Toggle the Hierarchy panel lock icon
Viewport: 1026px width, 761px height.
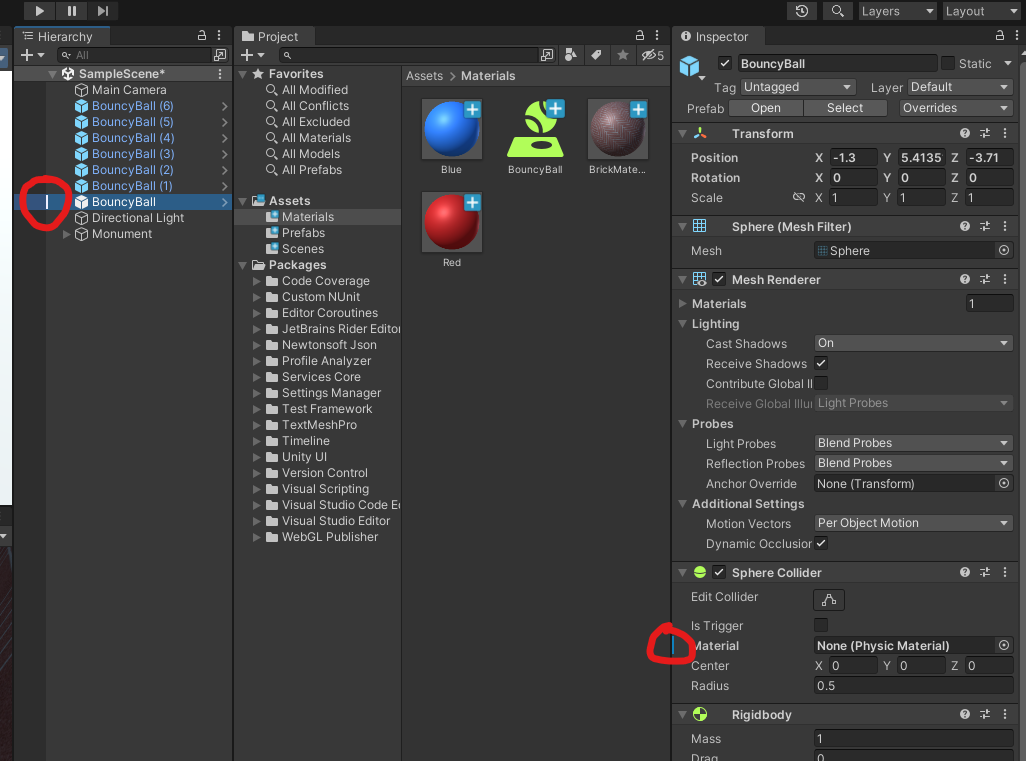(202, 36)
